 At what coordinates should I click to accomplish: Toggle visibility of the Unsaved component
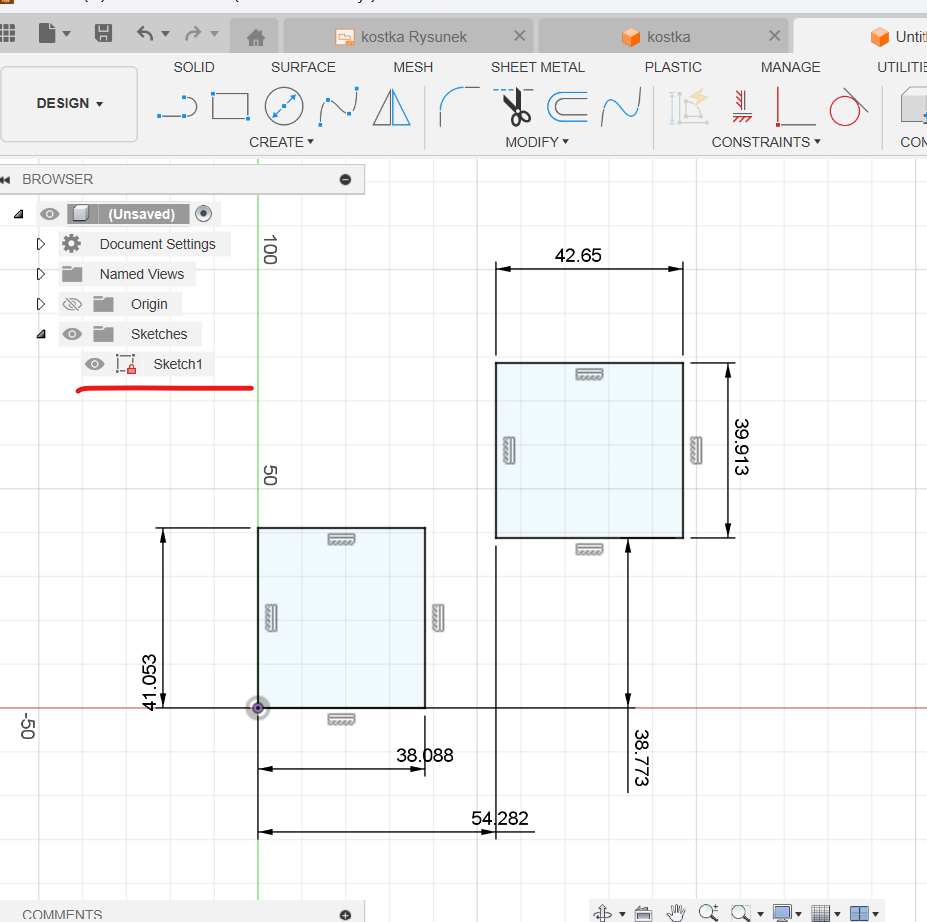50,214
